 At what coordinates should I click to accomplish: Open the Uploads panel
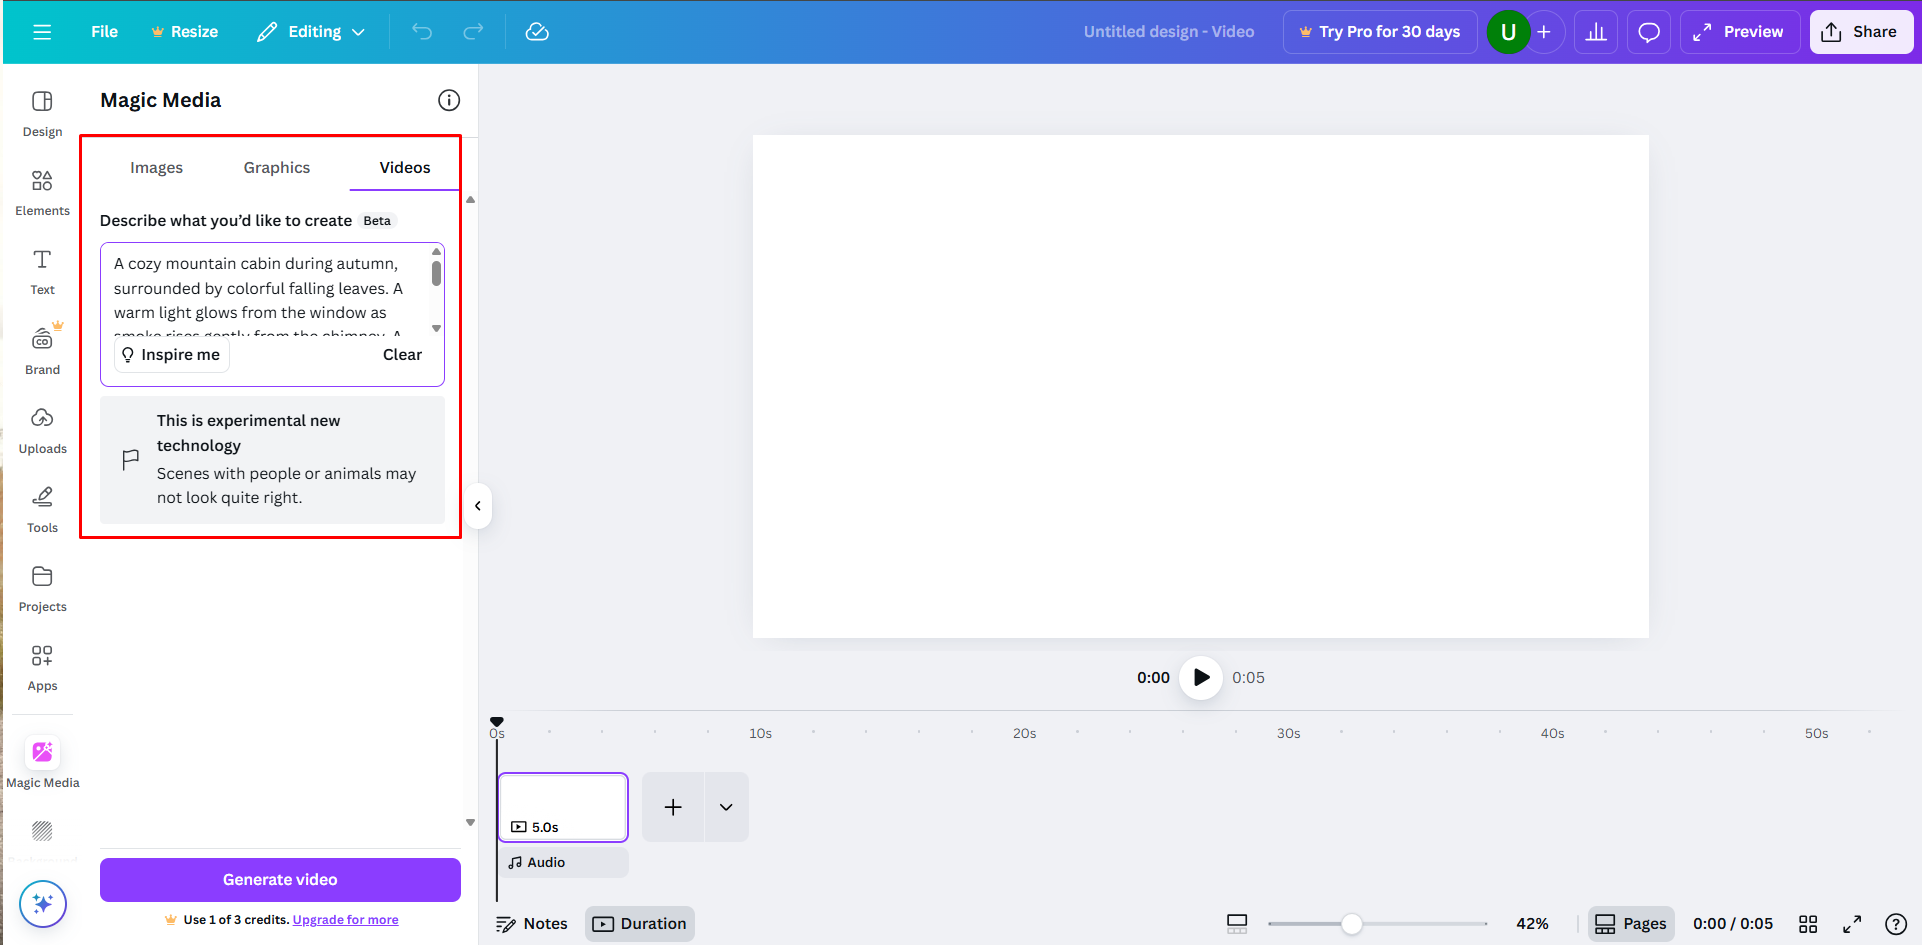(x=42, y=428)
